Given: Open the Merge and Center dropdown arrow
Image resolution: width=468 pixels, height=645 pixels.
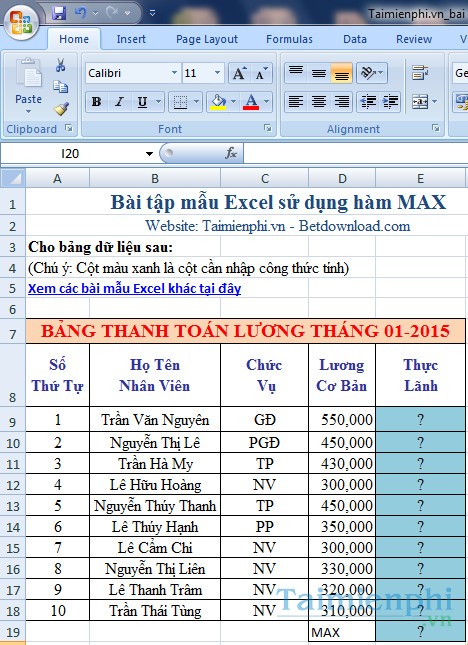Looking at the screenshot, I should pyautogui.click(x=434, y=102).
